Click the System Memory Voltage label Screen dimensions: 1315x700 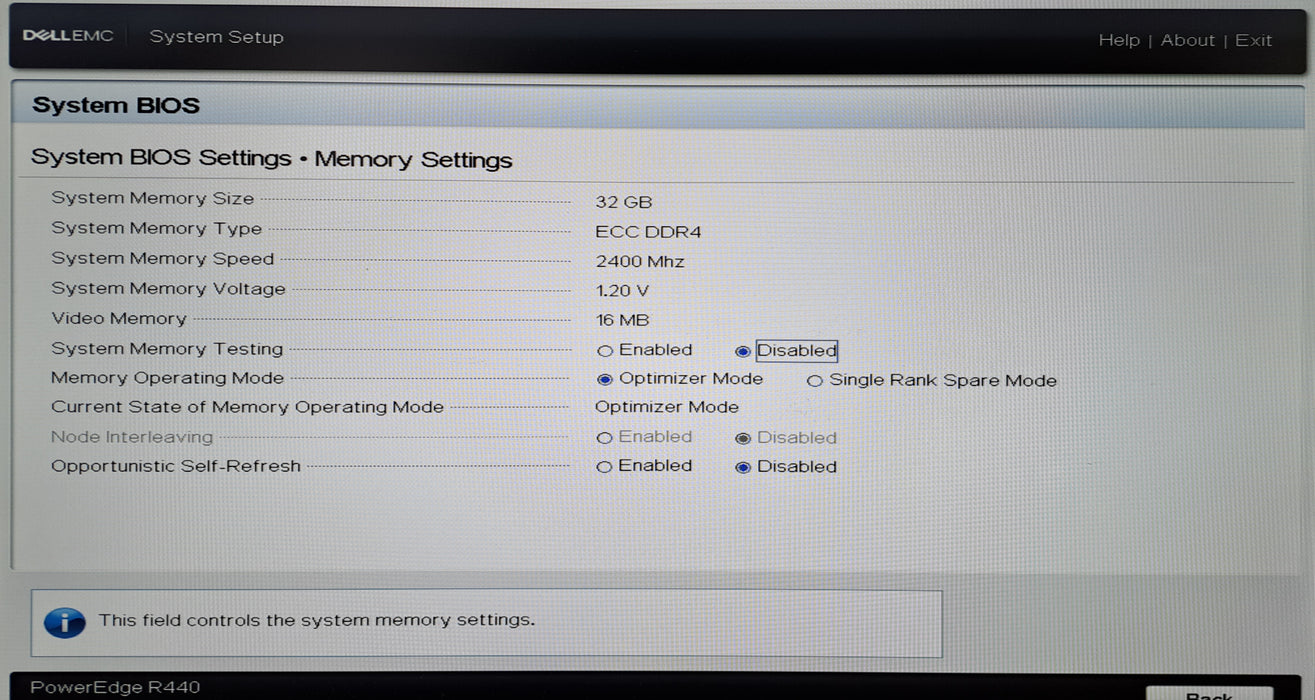[x=169, y=289]
